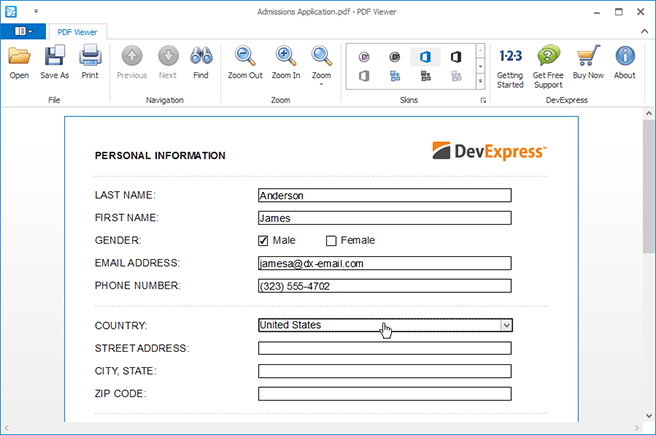Expand the Country dropdown arrow
This screenshot has height=435, width=656.
(x=506, y=325)
